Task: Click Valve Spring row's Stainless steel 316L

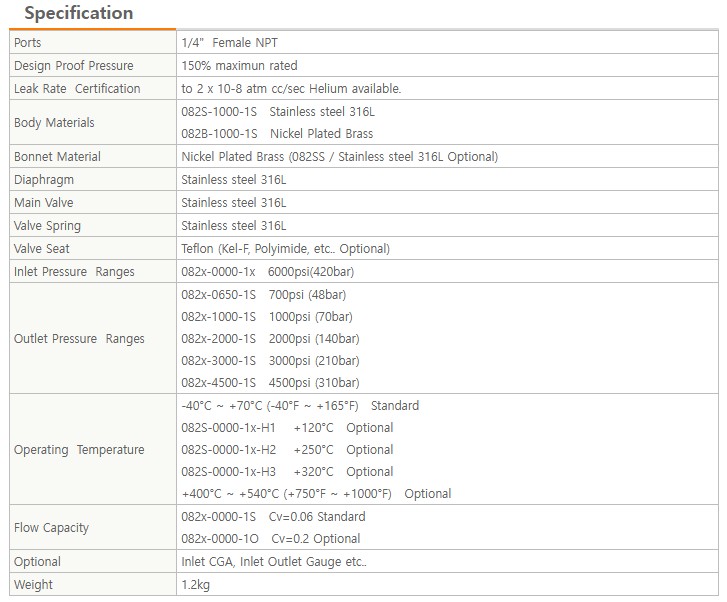Action: pos(234,225)
